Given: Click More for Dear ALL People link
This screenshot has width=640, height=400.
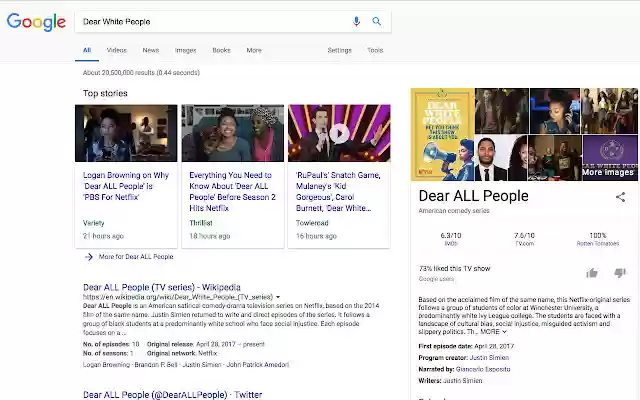Looking at the screenshot, I should [136, 257].
